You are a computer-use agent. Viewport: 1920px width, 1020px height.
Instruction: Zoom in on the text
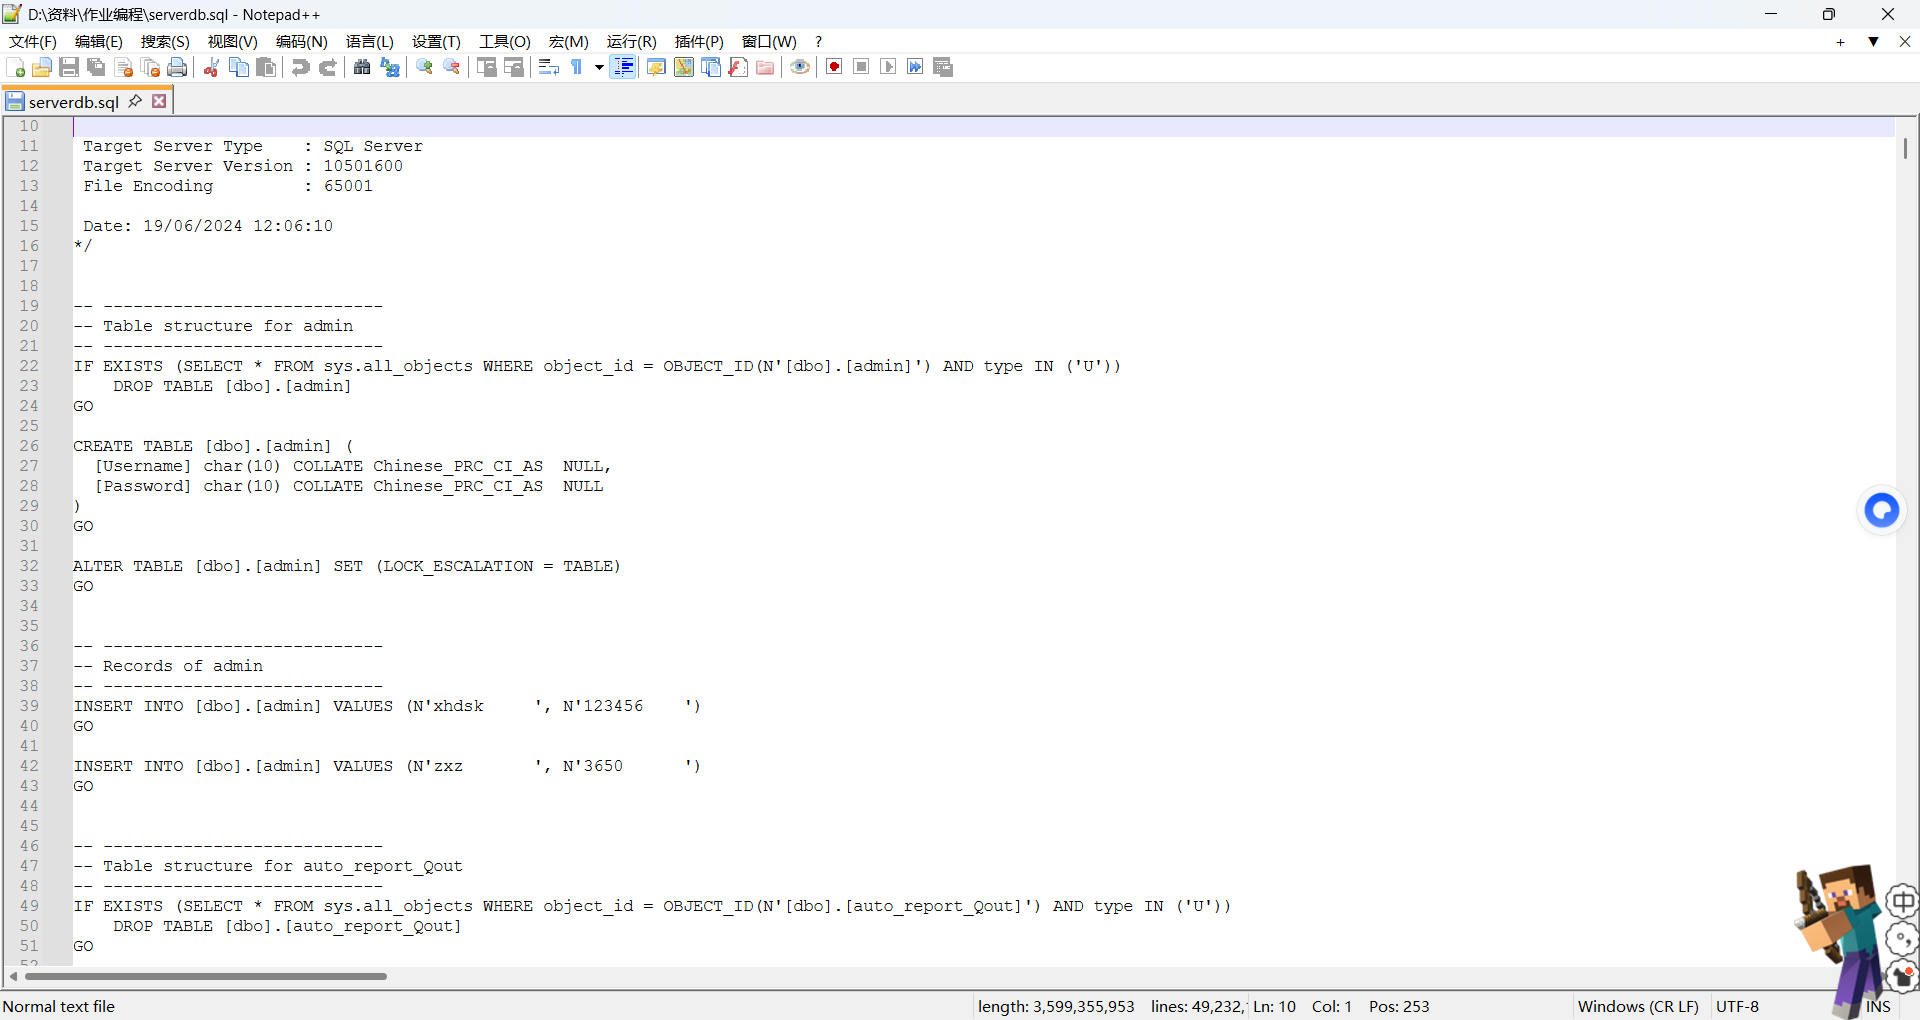(x=424, y=67)
